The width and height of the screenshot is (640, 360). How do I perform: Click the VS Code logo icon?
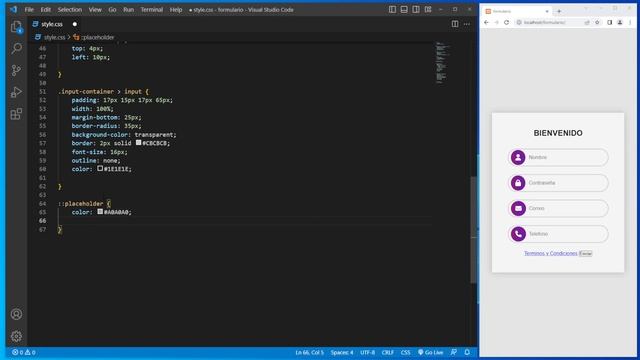point(13,9)
